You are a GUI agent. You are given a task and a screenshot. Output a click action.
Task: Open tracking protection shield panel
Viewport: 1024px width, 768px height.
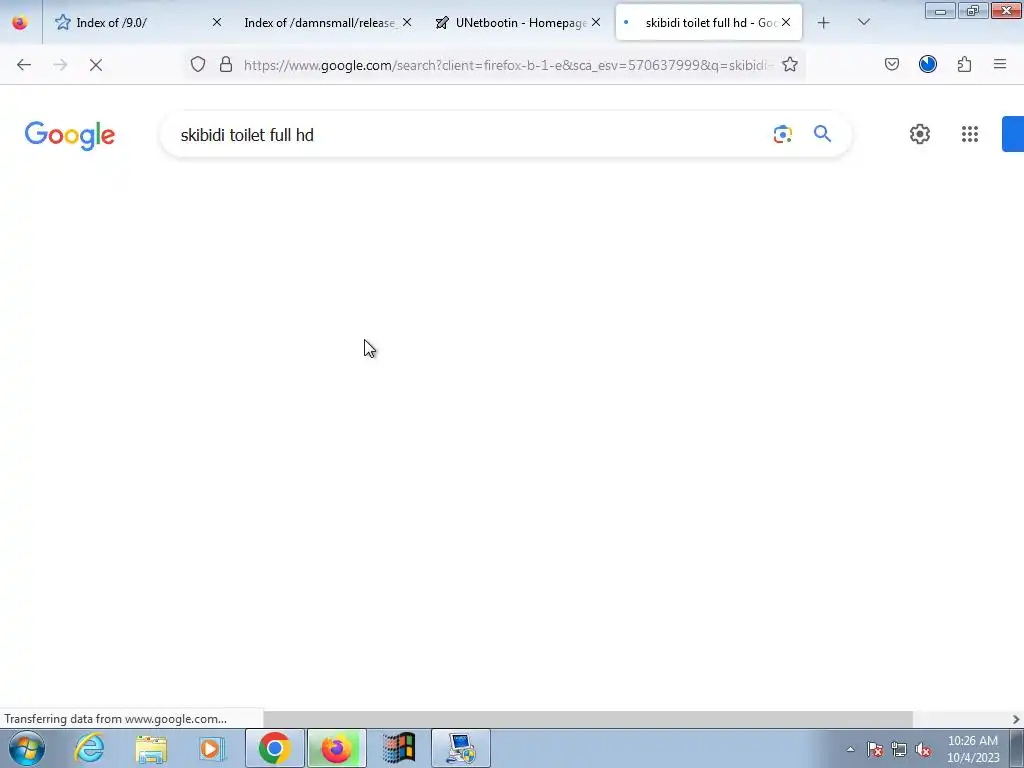(x=198, y=64)
